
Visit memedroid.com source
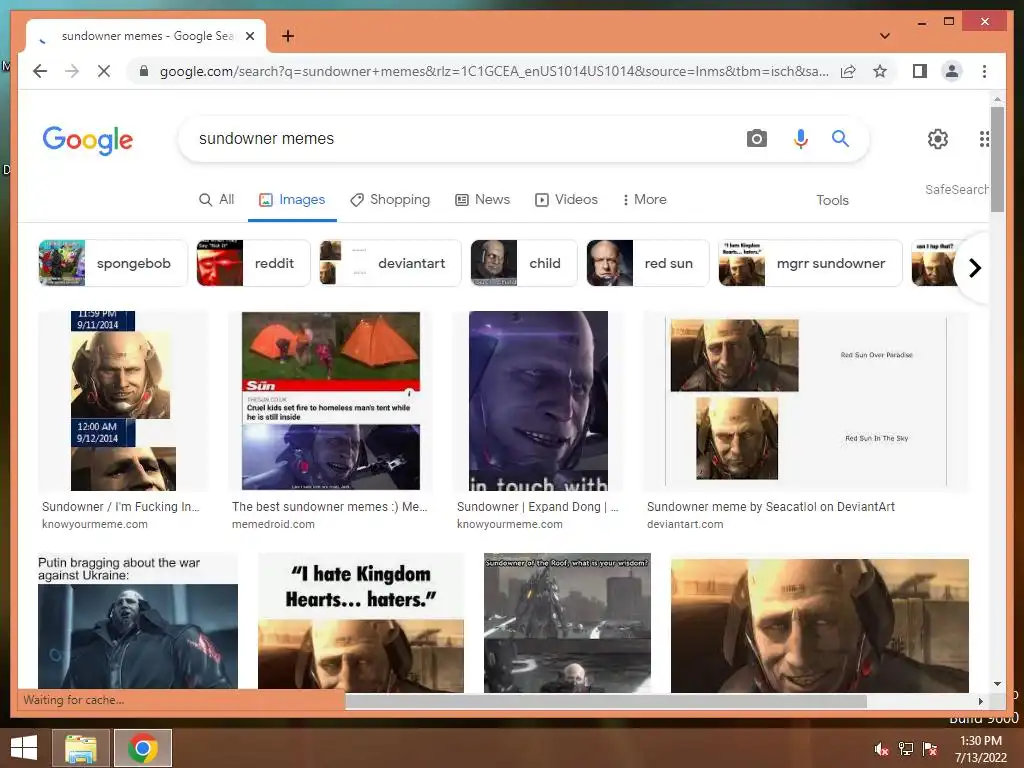[273, 524]
